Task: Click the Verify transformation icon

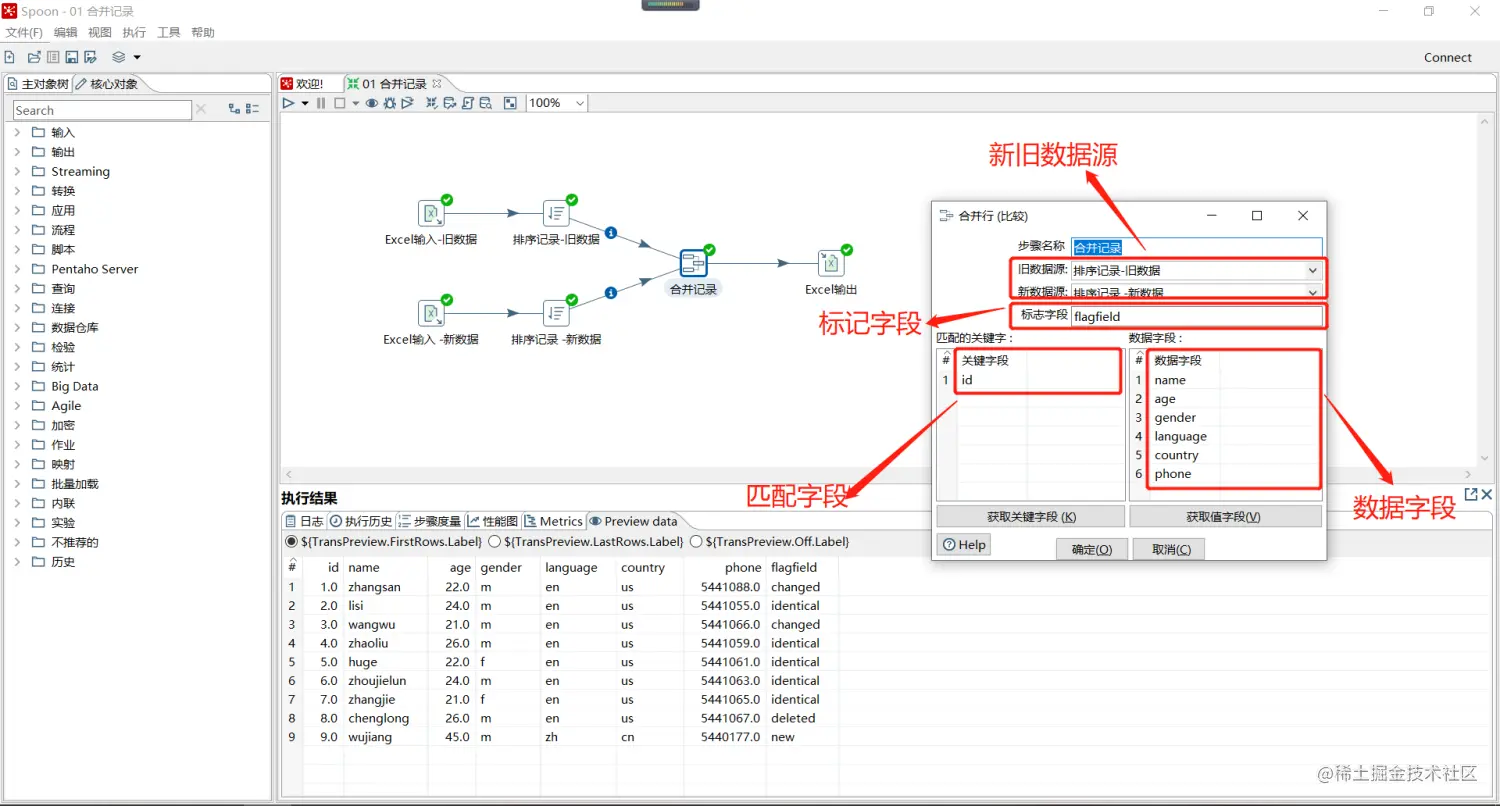Action: (432, 103)
